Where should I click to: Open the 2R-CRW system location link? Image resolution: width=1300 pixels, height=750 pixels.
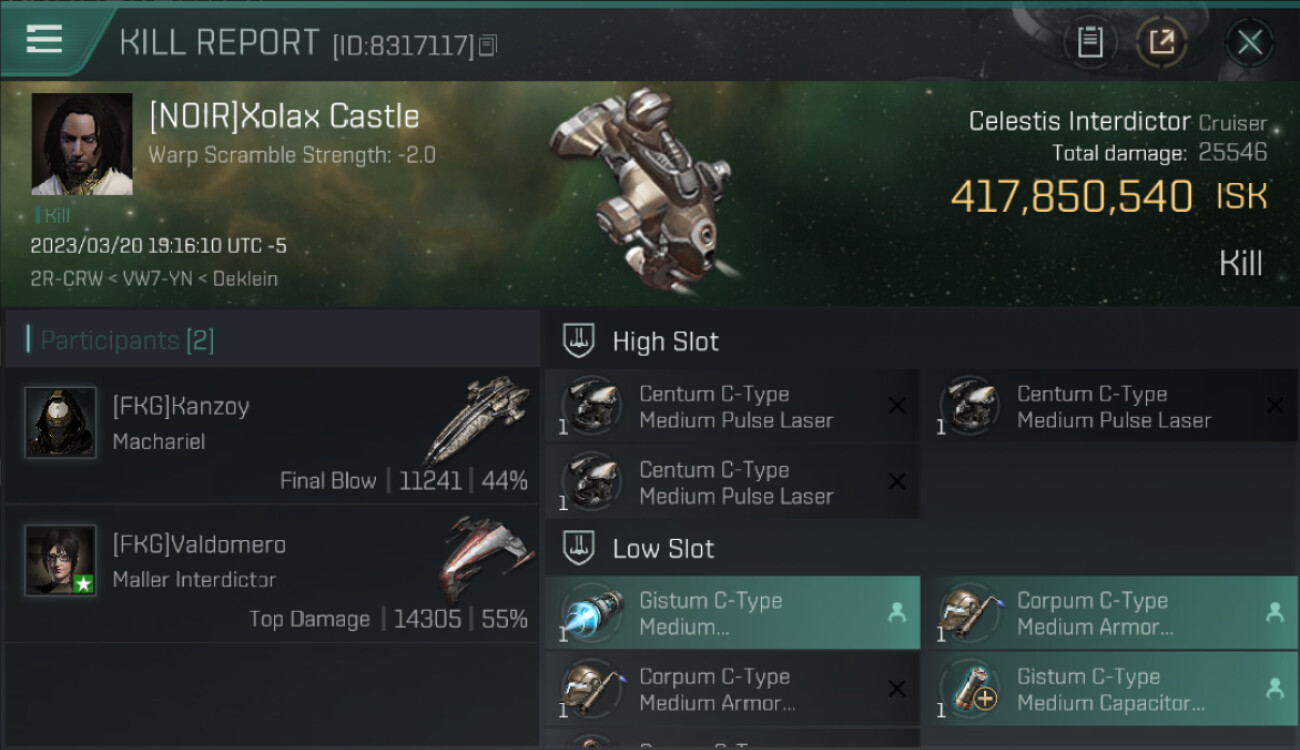pos(66,279)
